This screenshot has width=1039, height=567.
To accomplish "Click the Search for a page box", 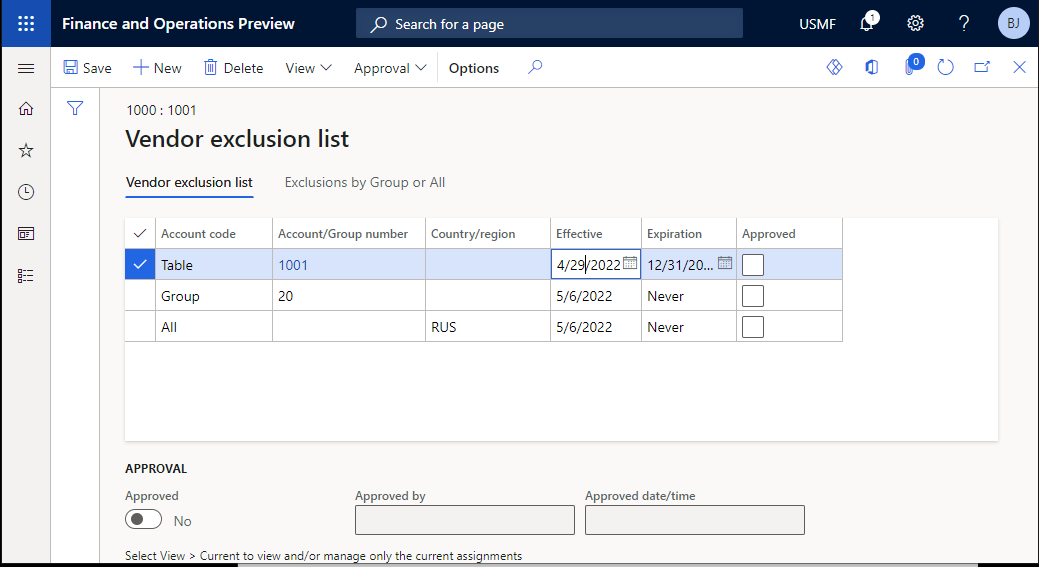I will 549,24.
